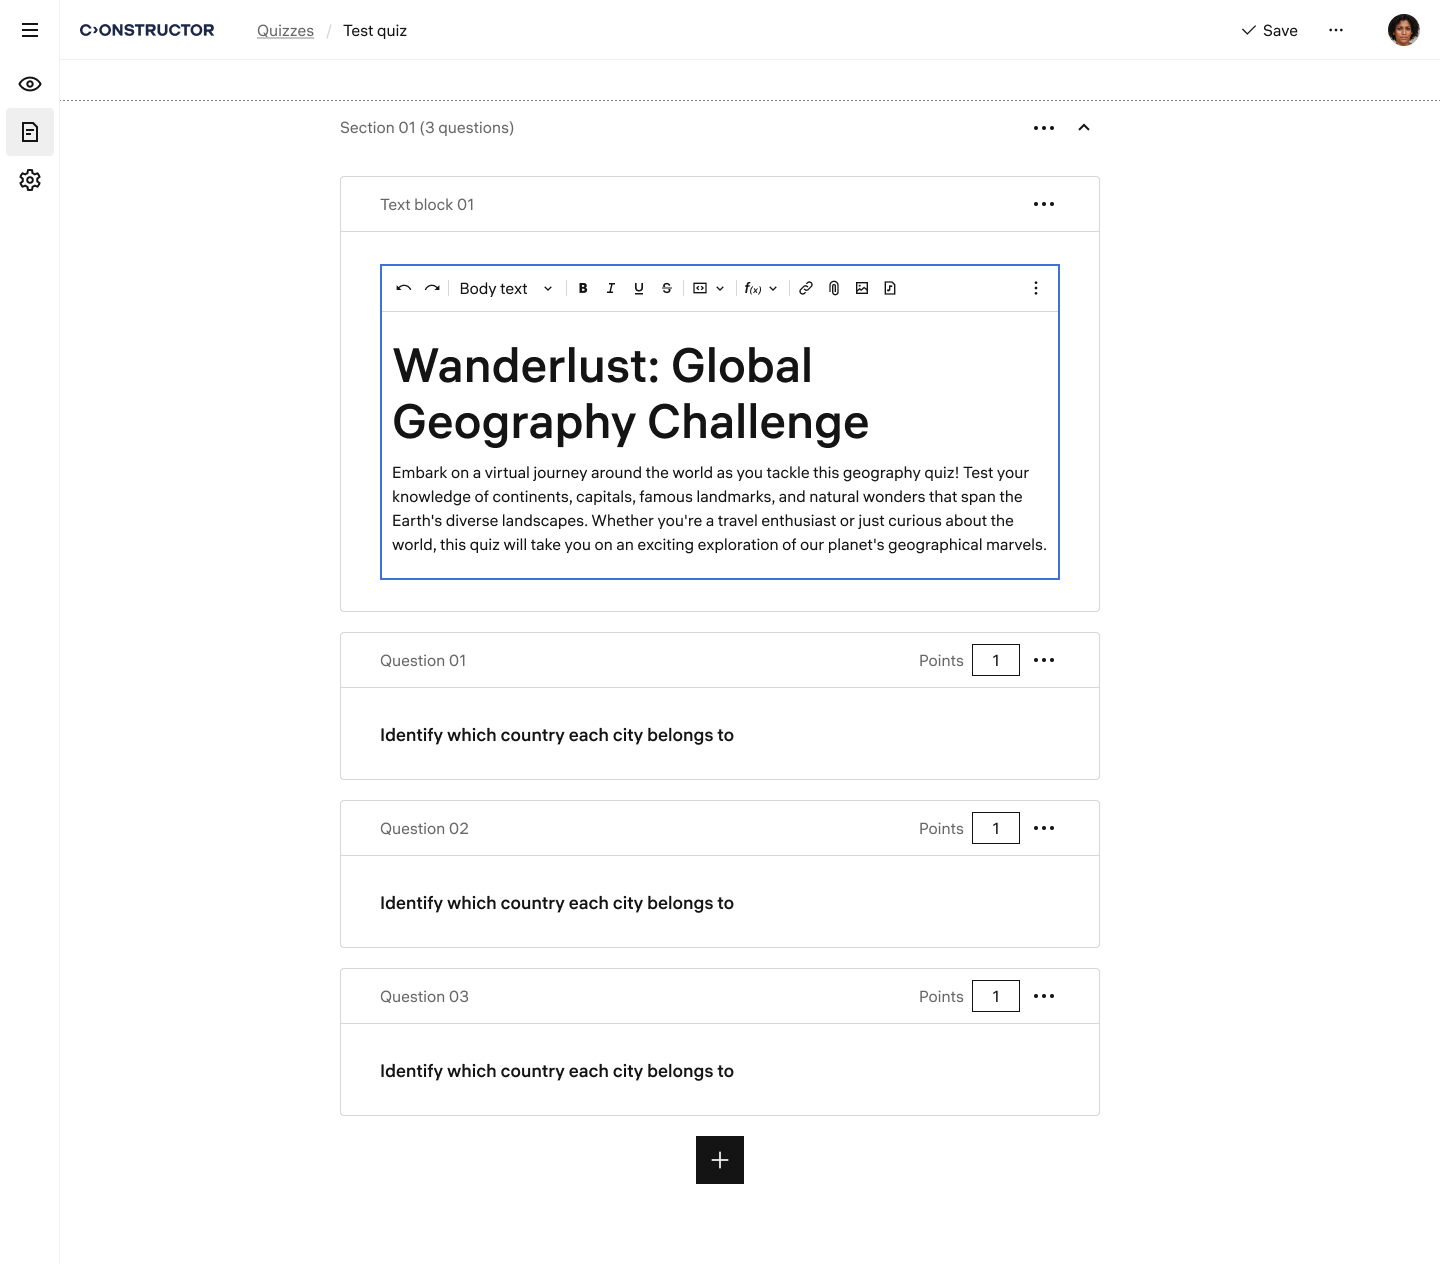1440x1288 pixels.
Task: Open the hamburger menu at top left
Action: 30,30
